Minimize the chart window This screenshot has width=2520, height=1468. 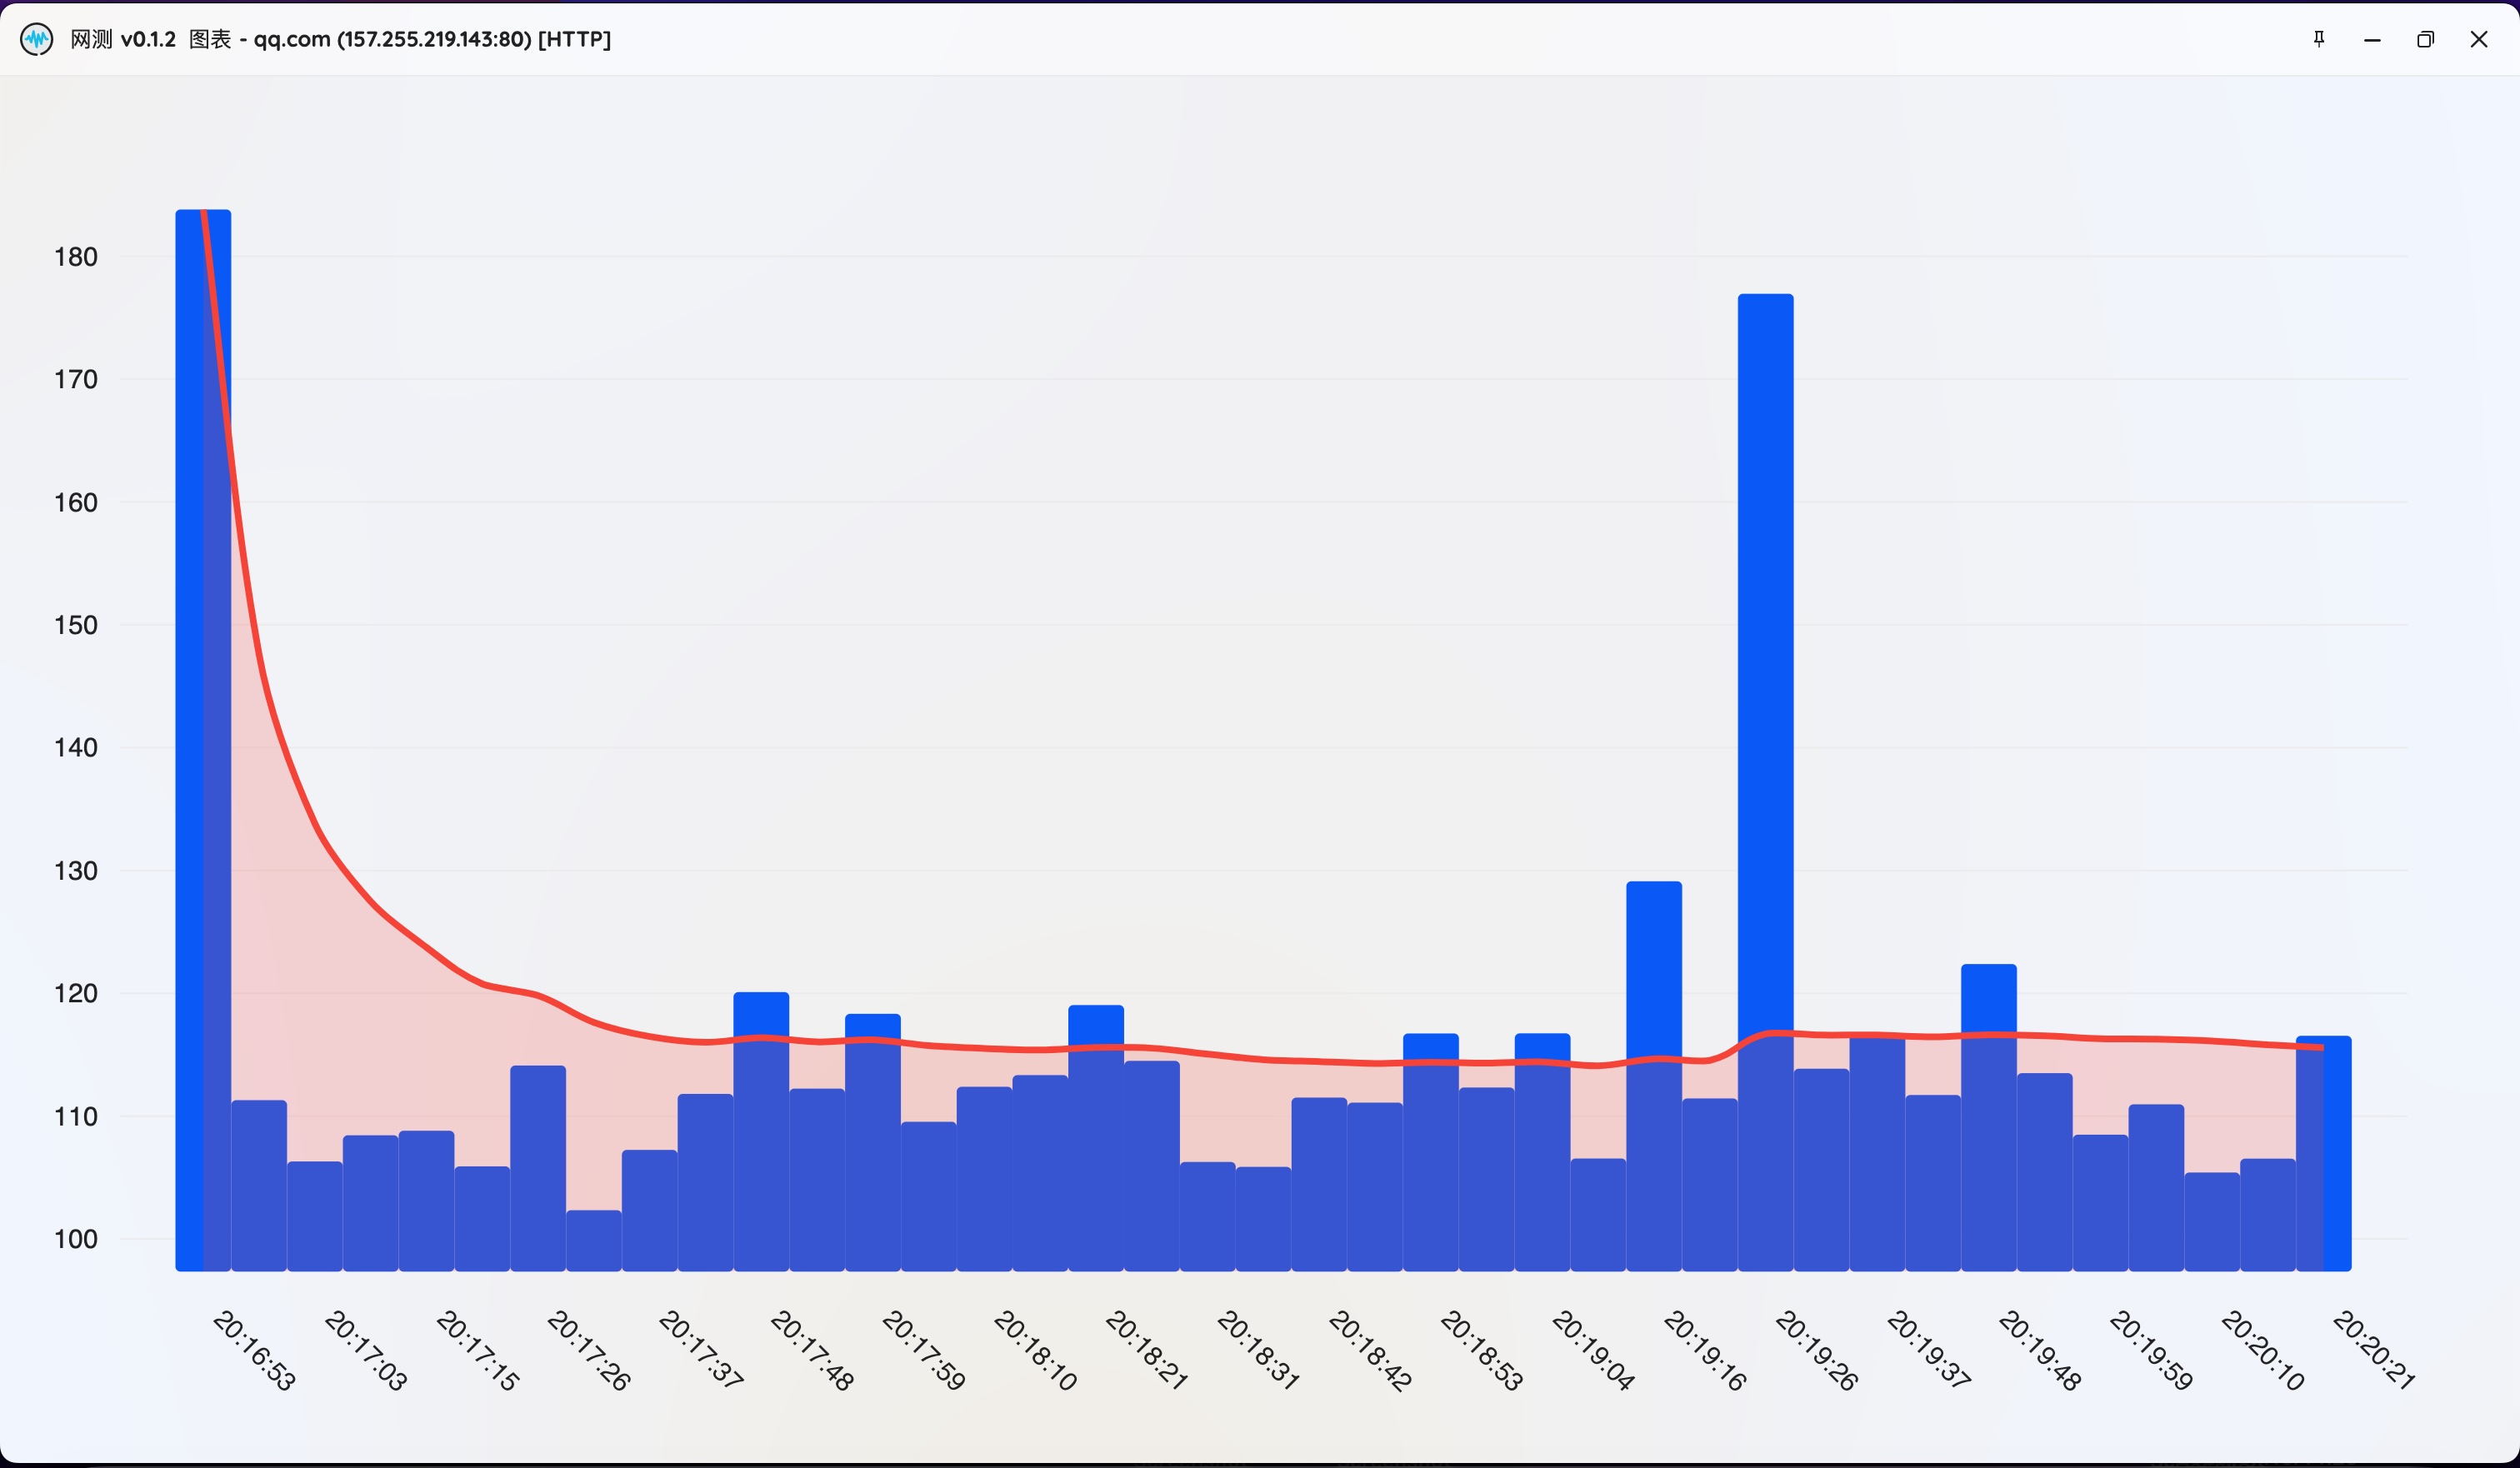pos(2372,39)
